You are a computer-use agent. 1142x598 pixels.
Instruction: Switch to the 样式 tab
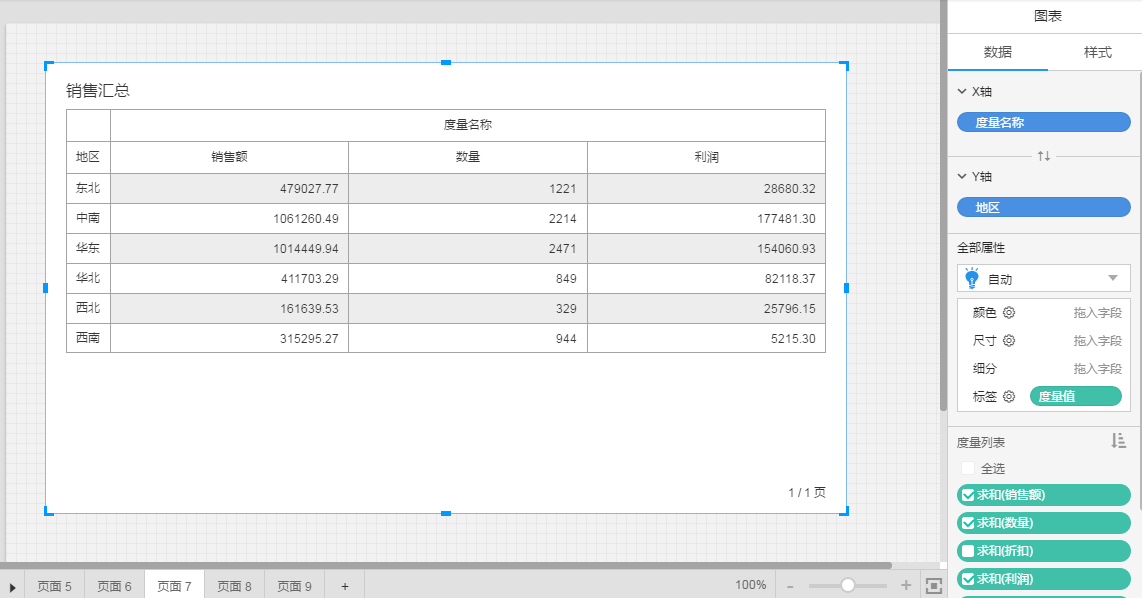1097,52
